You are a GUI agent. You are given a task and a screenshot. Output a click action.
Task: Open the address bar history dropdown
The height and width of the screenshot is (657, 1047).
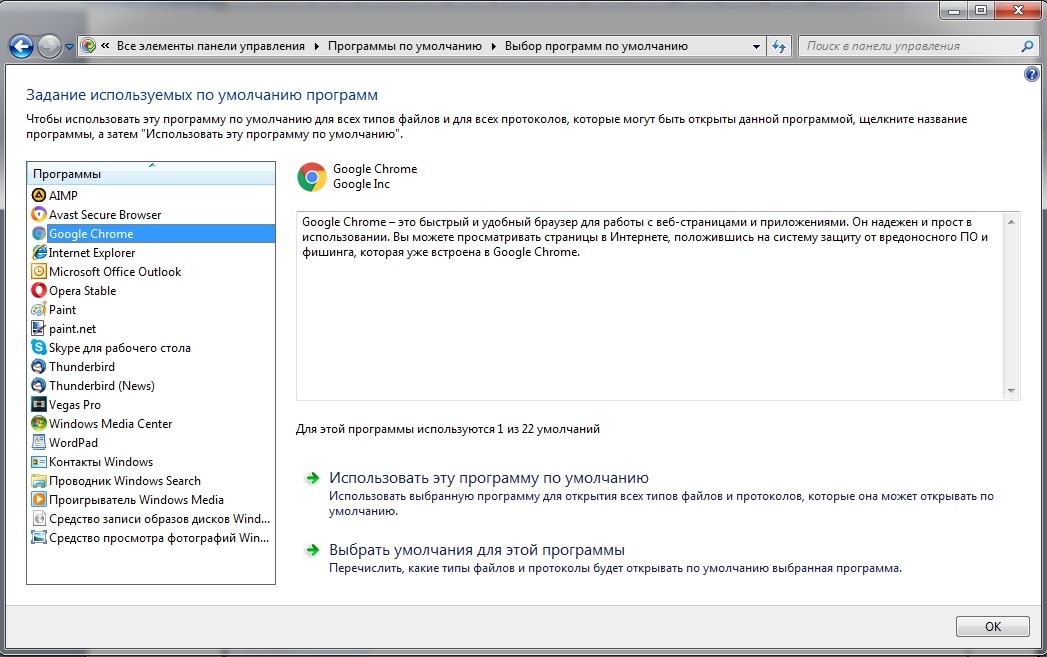(756, 47)
